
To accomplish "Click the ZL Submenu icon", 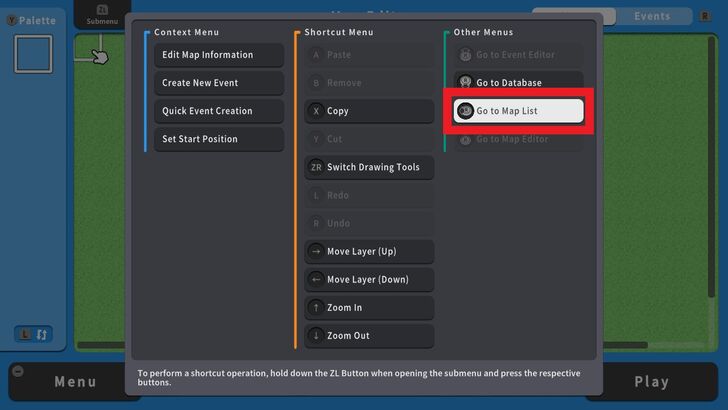I will coord(101,14).
